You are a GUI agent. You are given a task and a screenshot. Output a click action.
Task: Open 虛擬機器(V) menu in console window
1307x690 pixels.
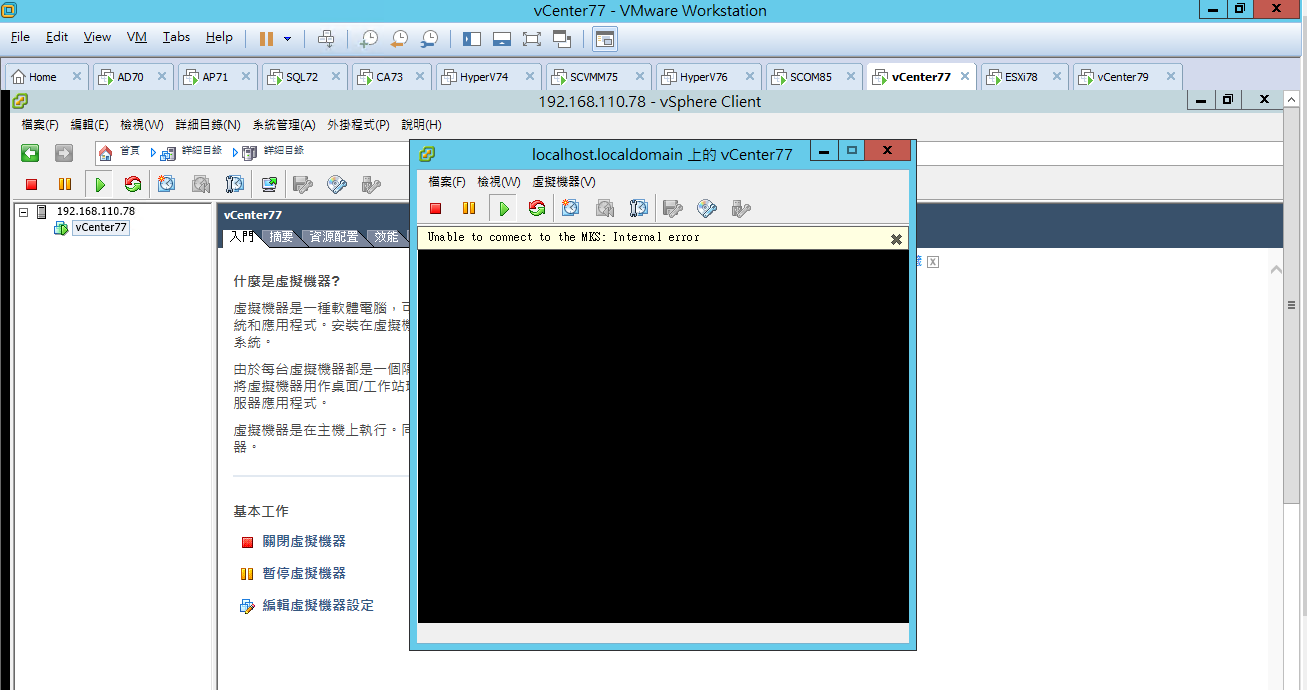pos(564,182)
